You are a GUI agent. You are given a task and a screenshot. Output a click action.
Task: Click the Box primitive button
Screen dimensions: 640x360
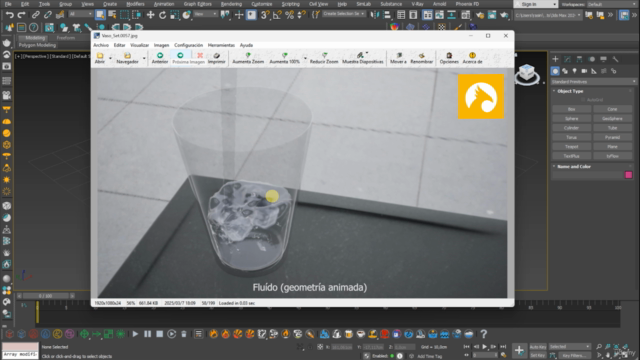click(571, 109)
